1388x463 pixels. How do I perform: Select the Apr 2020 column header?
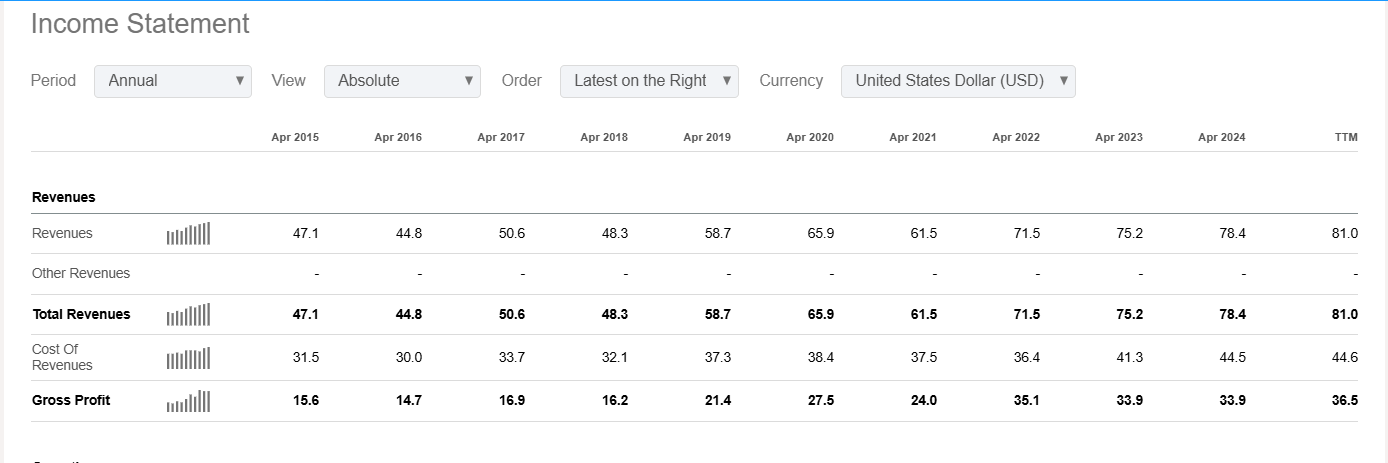pyautogui.click(x=810, y=137)
